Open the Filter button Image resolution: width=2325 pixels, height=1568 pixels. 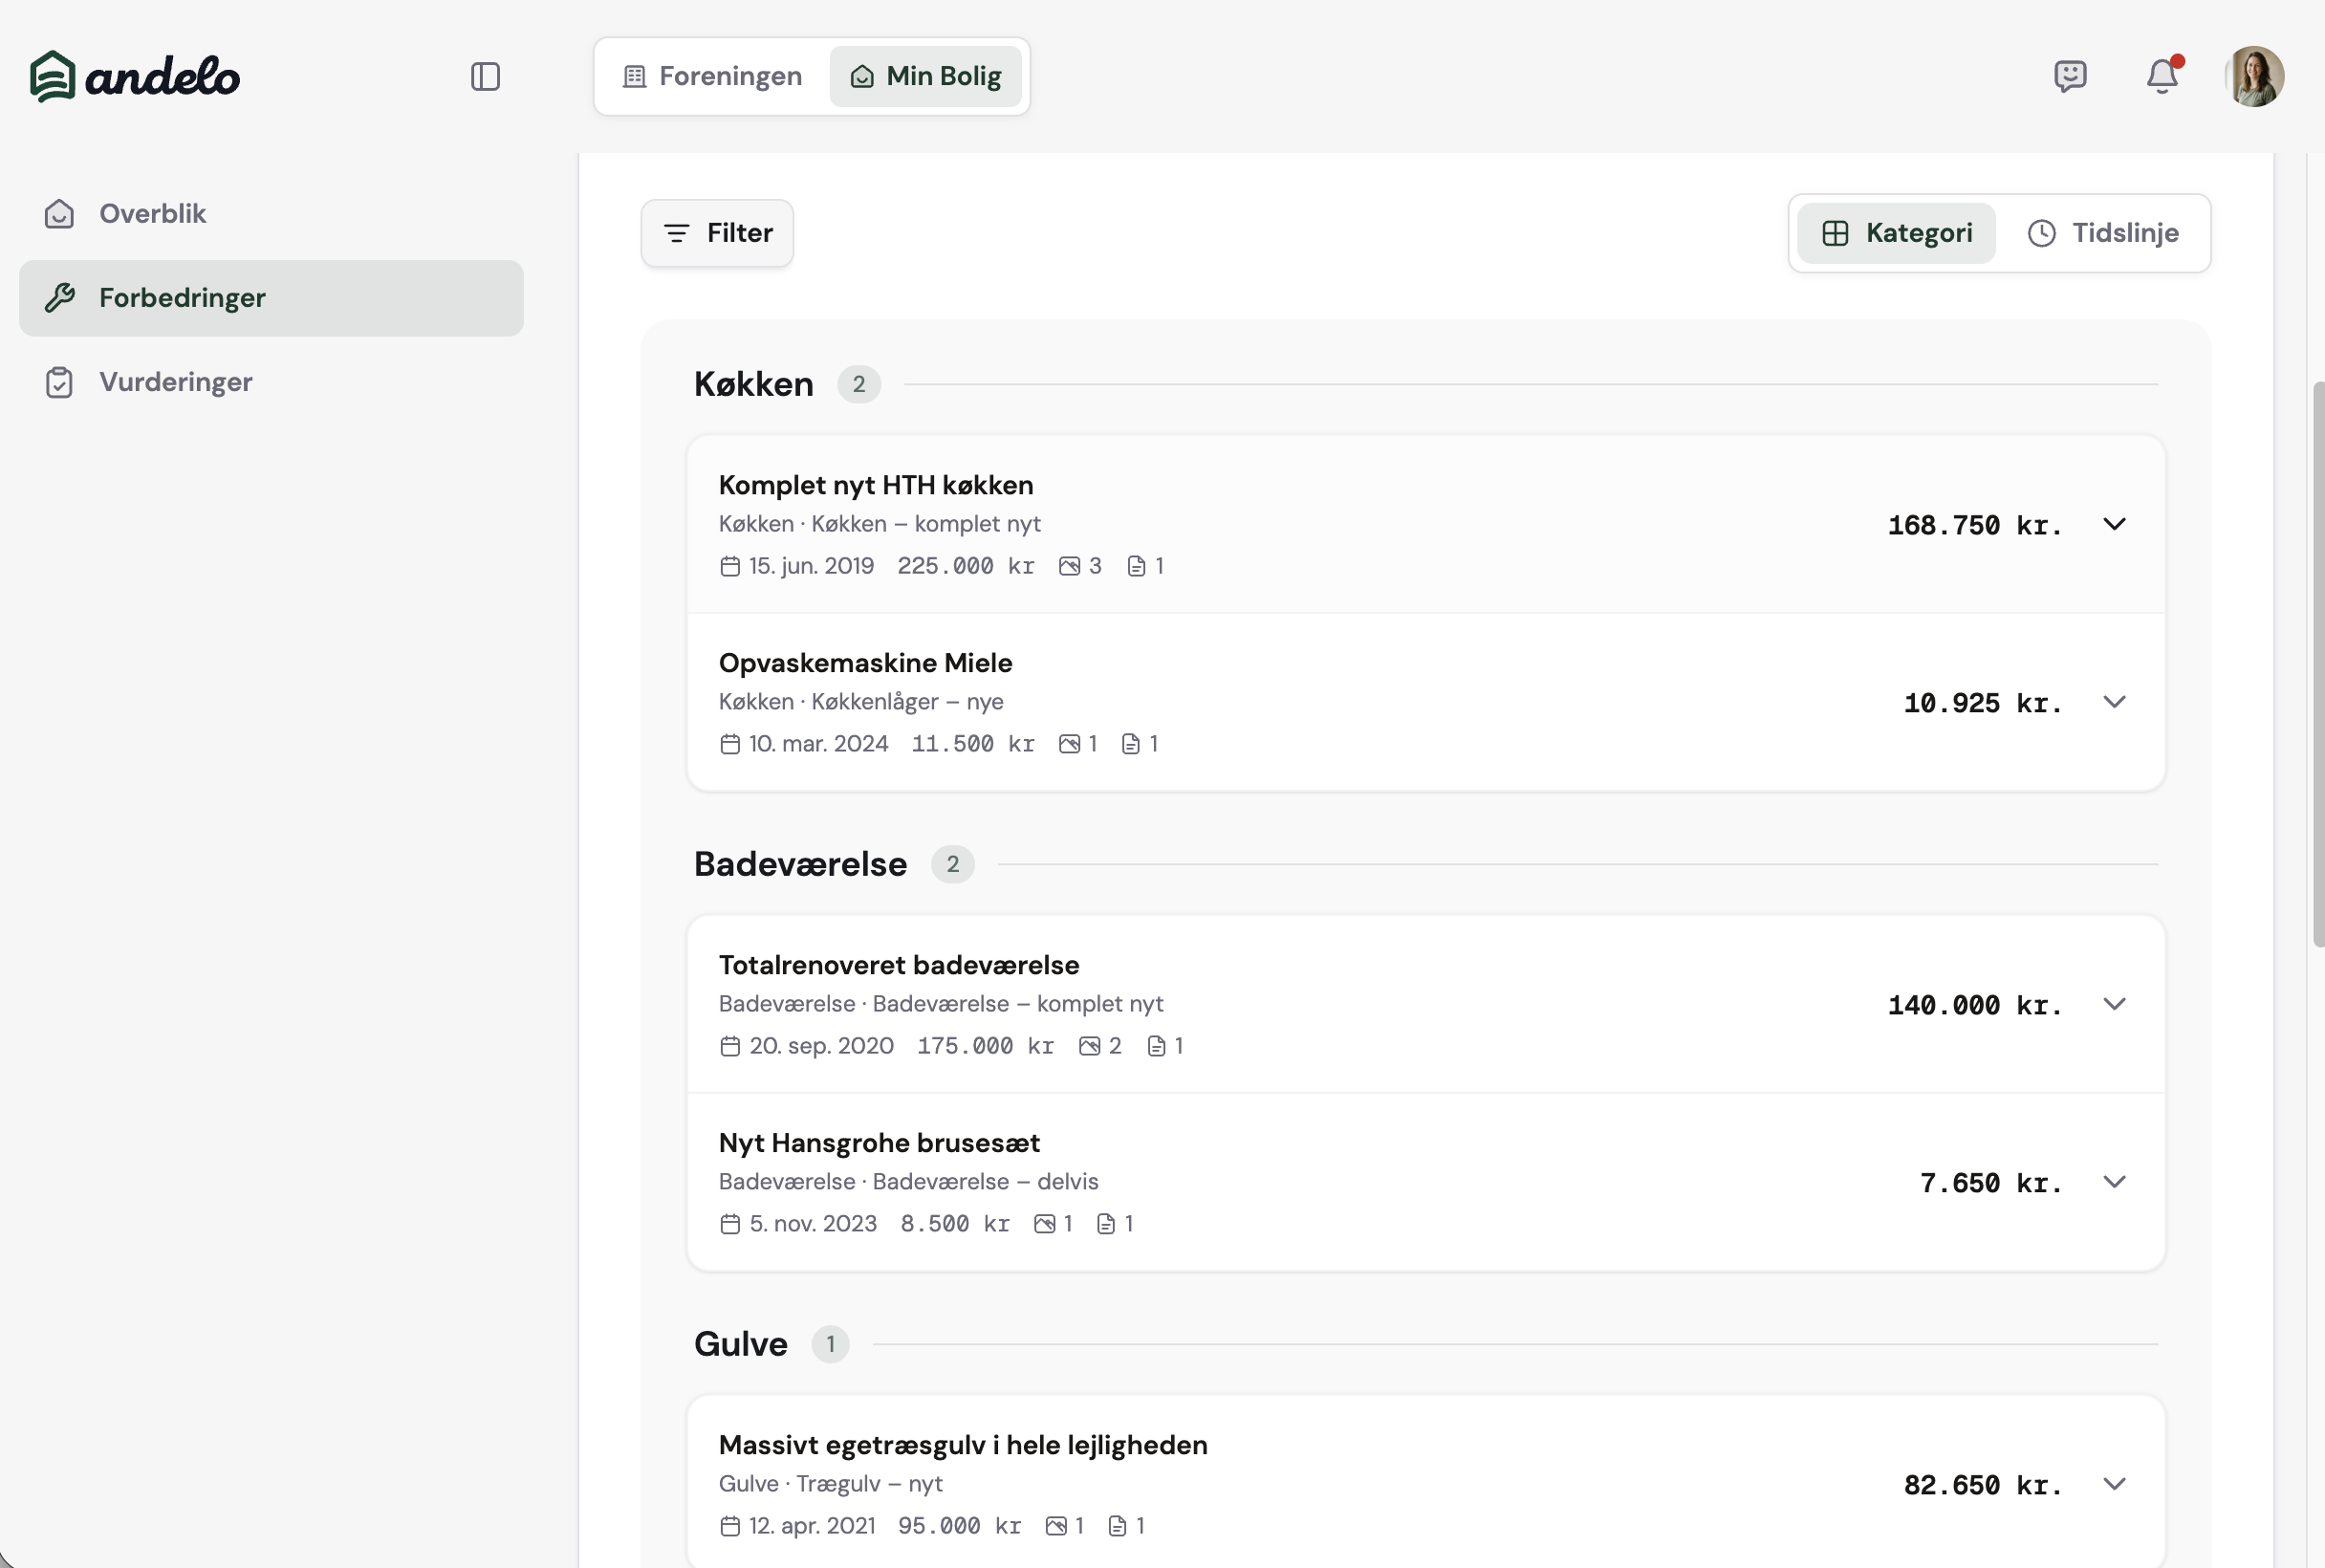click(717, 233)
